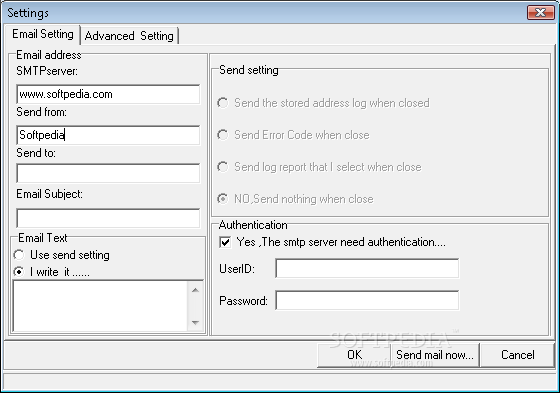The image size is (560, 393).
Task: Click the Send mail now... button
Action: (x=435, y=355)
